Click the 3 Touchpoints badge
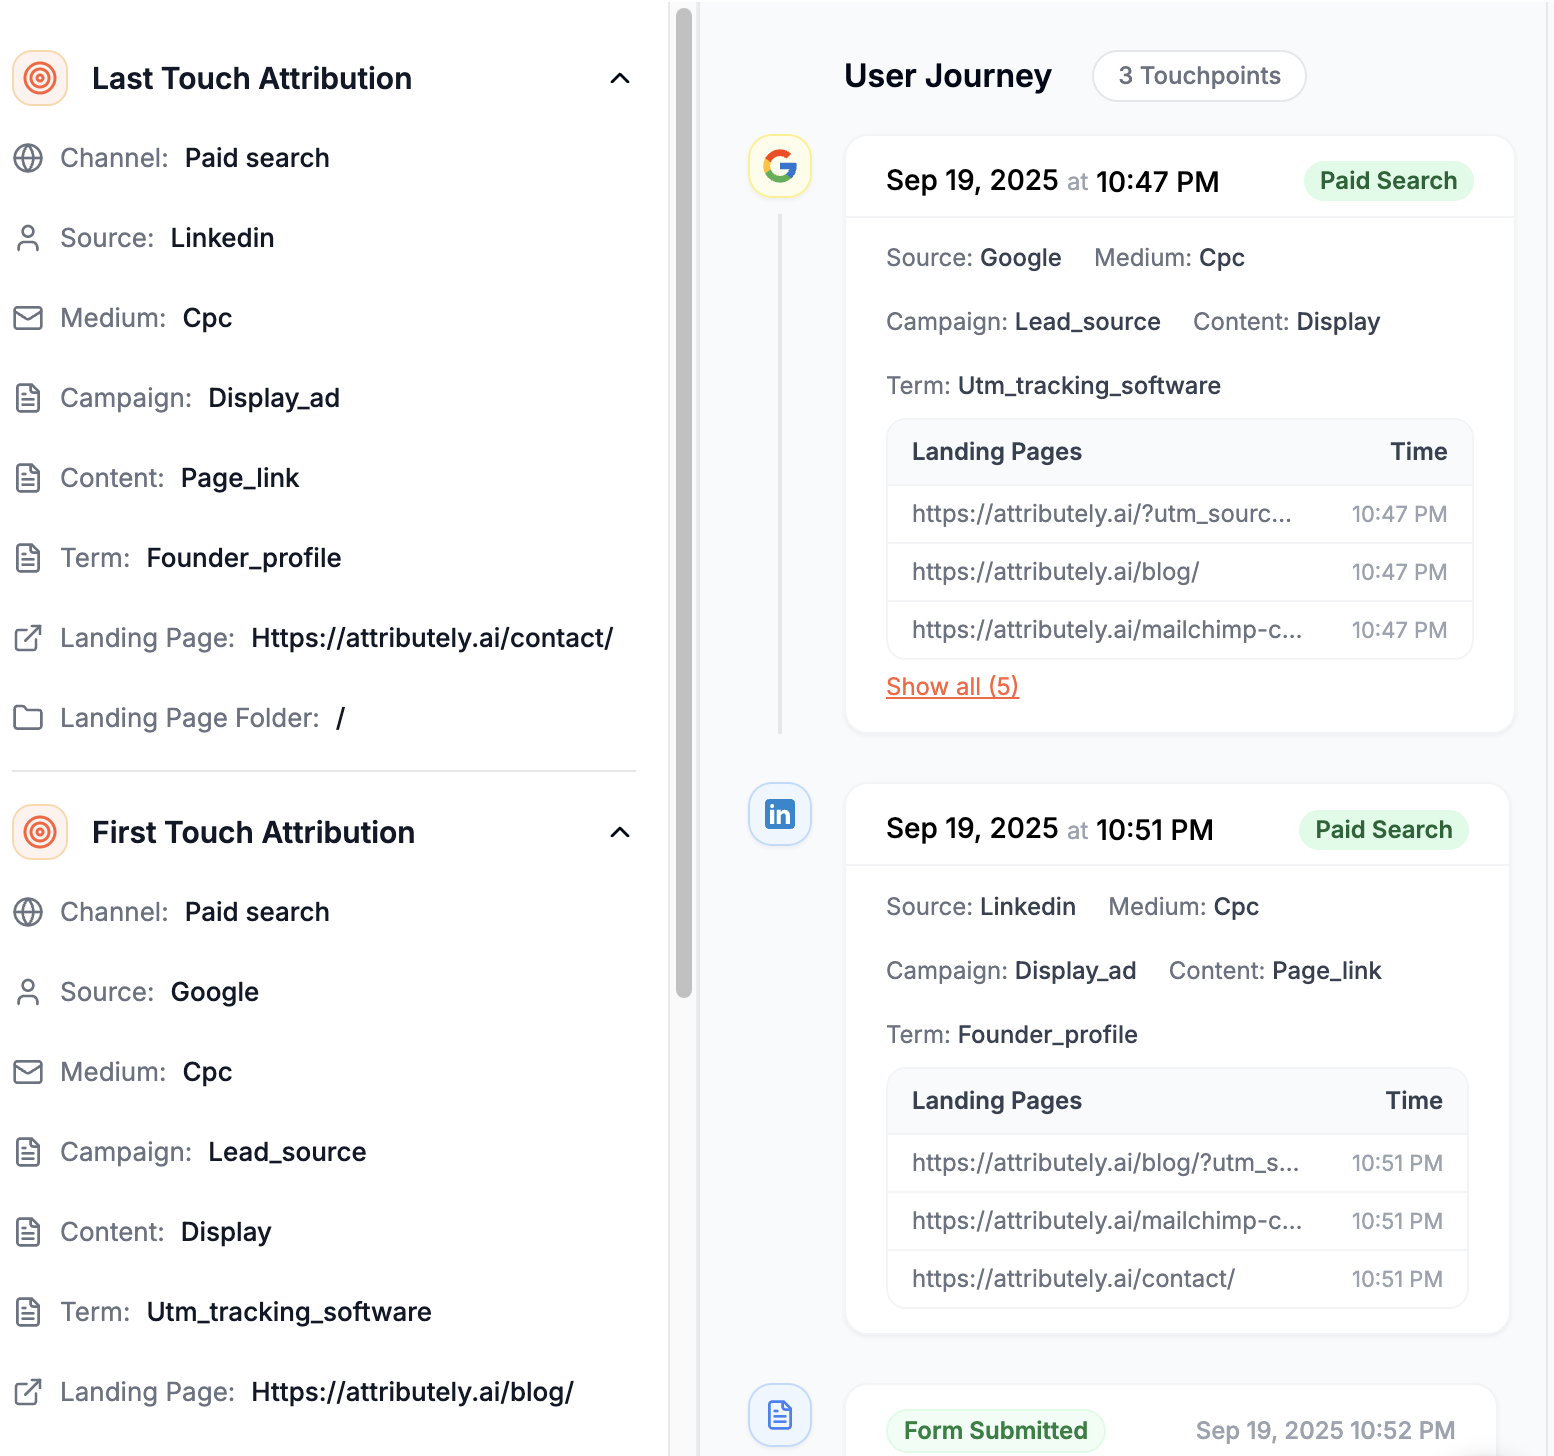Image resolution: width=1554 pixels, height=1456 pixels. click(1199, 76)
